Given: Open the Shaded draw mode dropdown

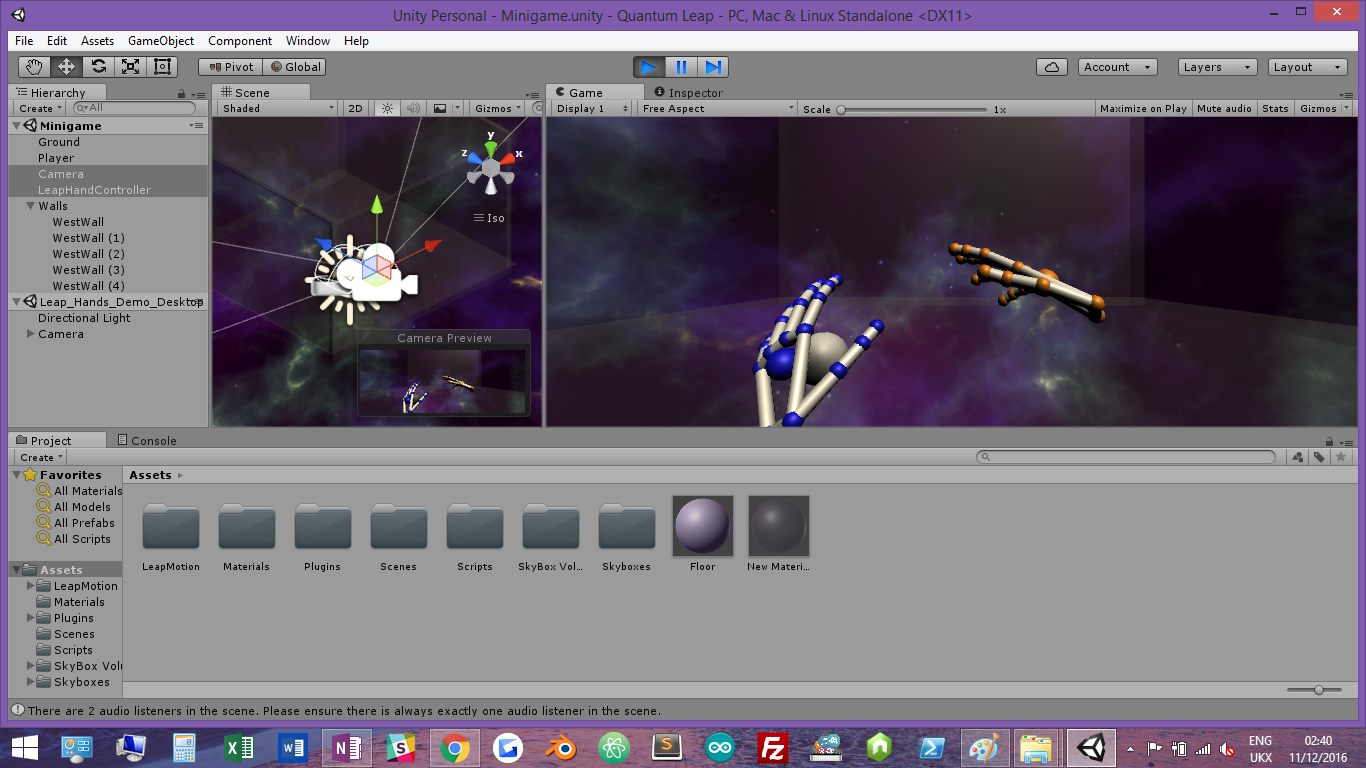Looking at the screenshot, I should click(278, 108).
